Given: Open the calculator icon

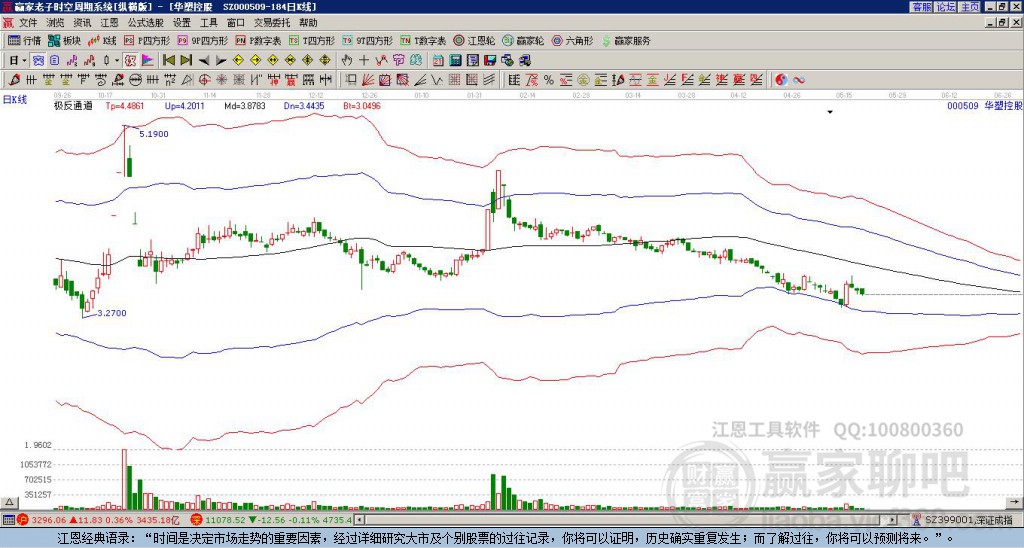Looking at the screenshot, I should click(455, 61).
